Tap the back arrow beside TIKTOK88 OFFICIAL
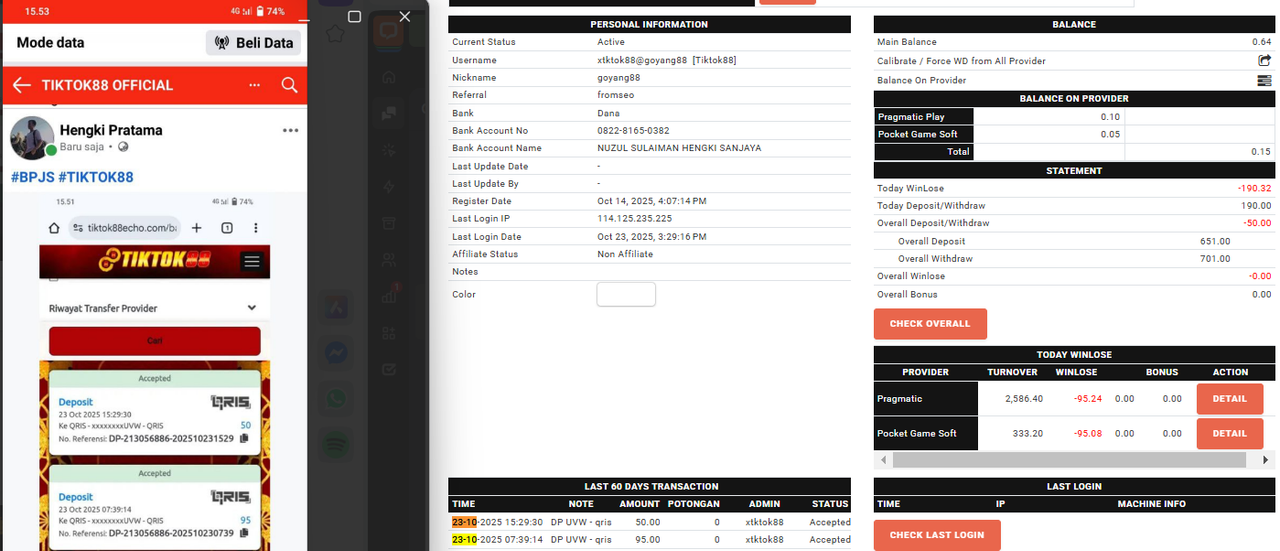This screenshot has height=551, width=1280. tap(21, 85)
